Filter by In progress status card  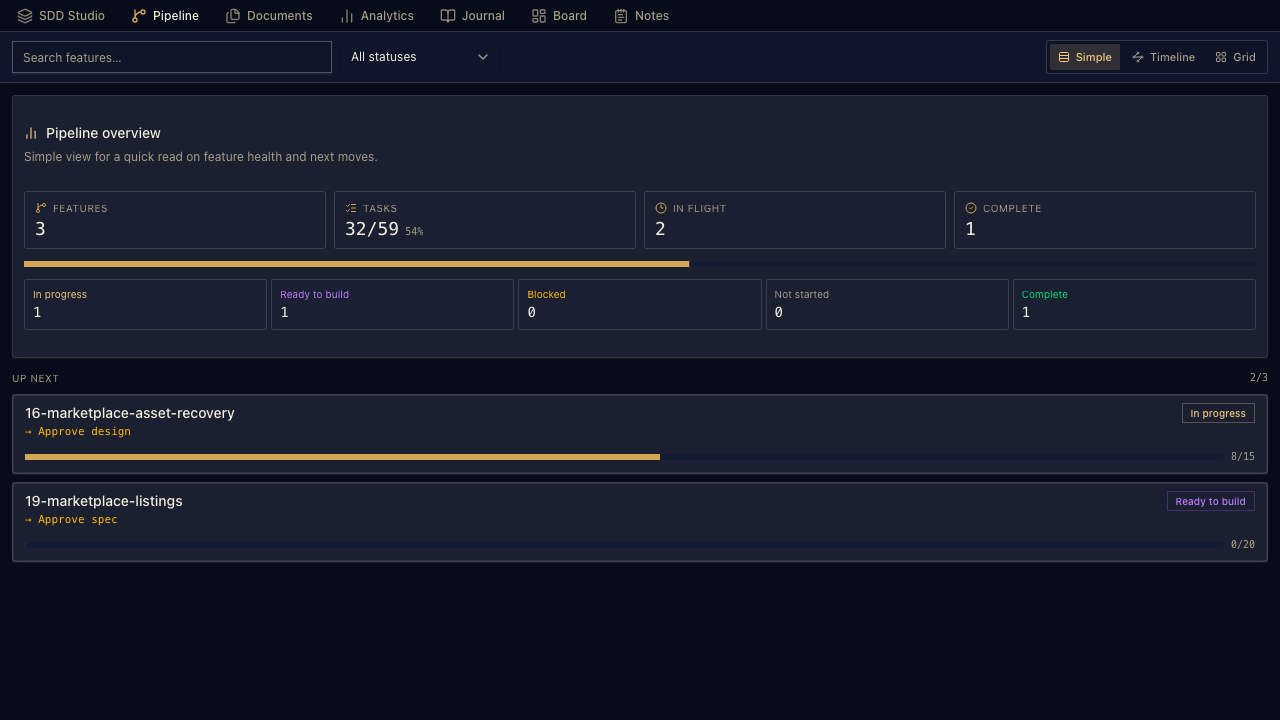click(x=145, y=304)
